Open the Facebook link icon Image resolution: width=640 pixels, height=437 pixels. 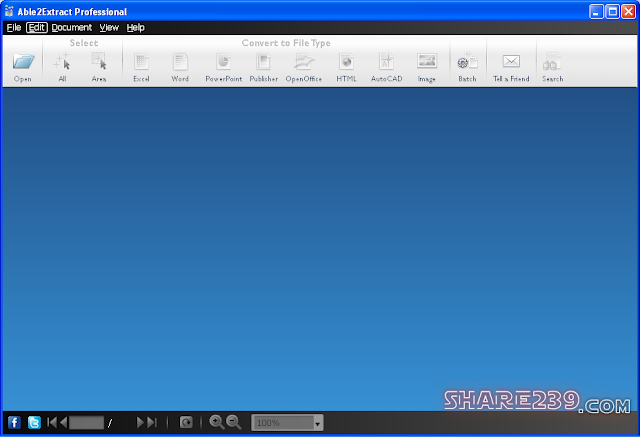tap(14, 422)
